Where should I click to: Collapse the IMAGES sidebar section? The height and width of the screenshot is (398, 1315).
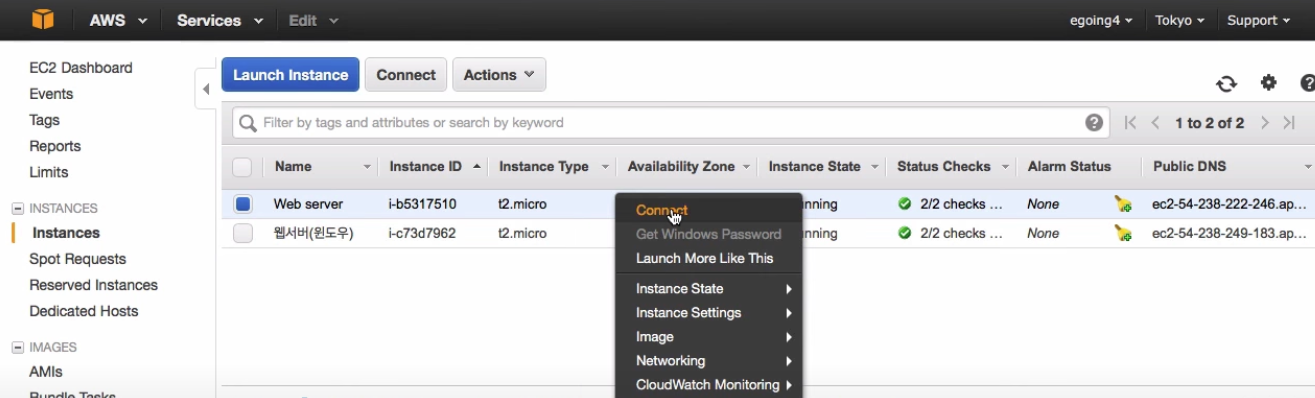tap(17, 348)
